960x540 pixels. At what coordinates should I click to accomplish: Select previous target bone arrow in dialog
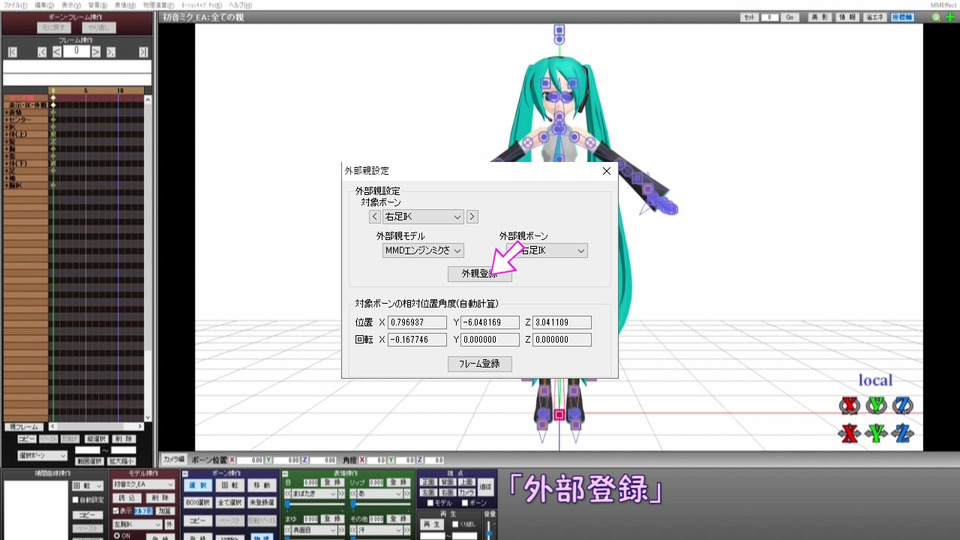(x=375, y=217)
